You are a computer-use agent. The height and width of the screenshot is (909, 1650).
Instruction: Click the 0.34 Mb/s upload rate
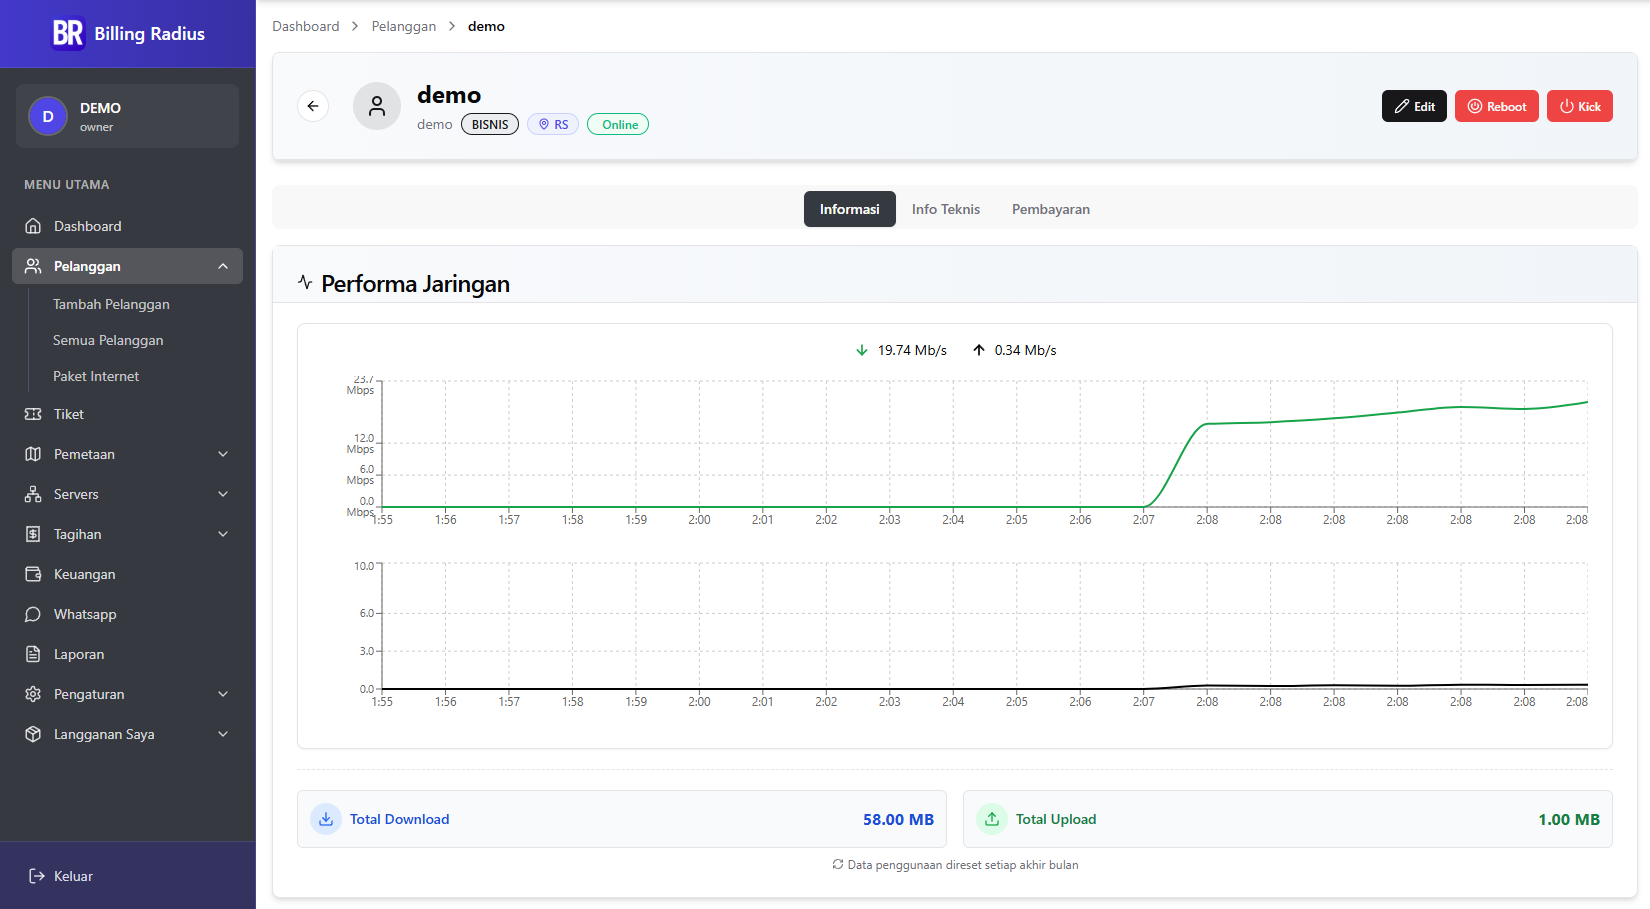point(1025,350)
